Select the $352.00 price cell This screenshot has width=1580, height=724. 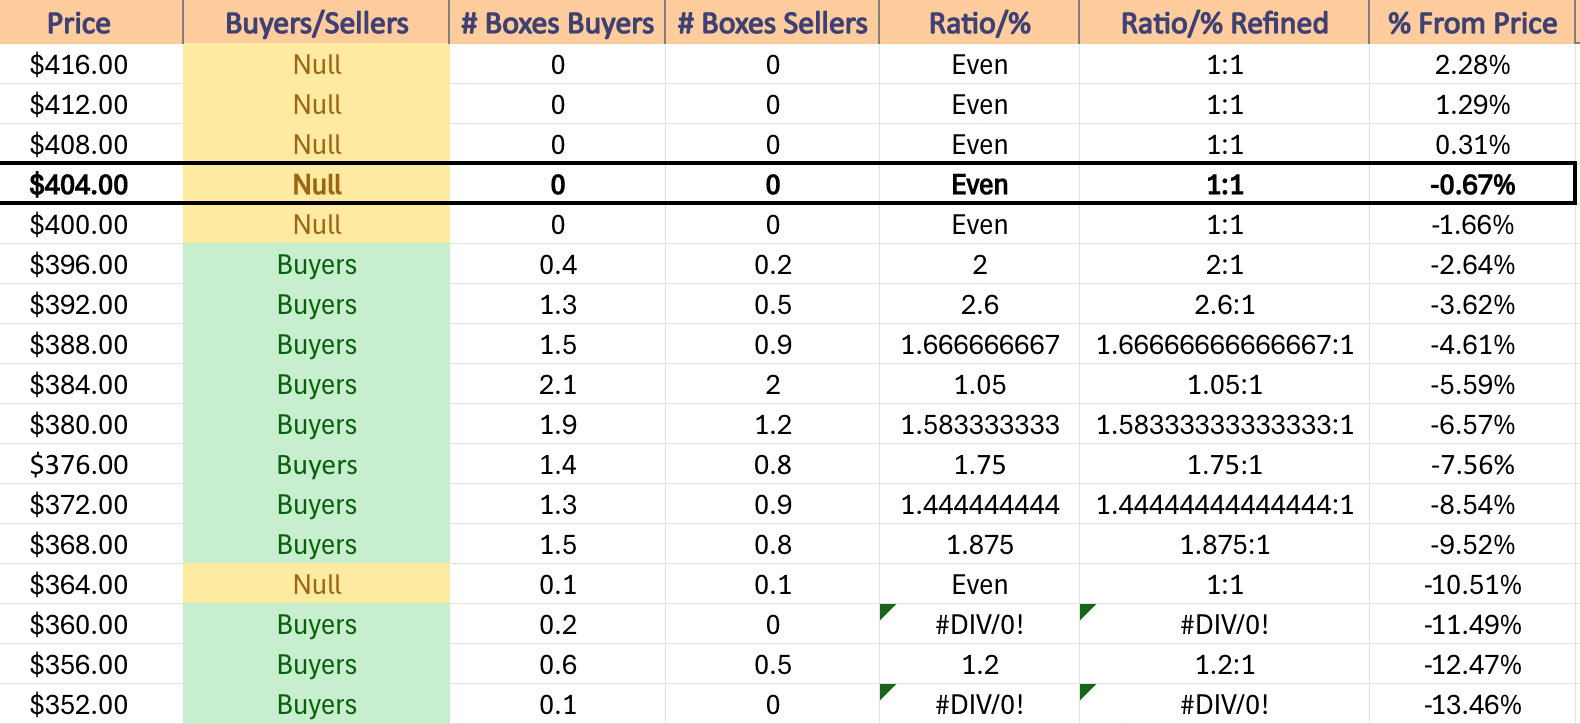pos(91,704)
